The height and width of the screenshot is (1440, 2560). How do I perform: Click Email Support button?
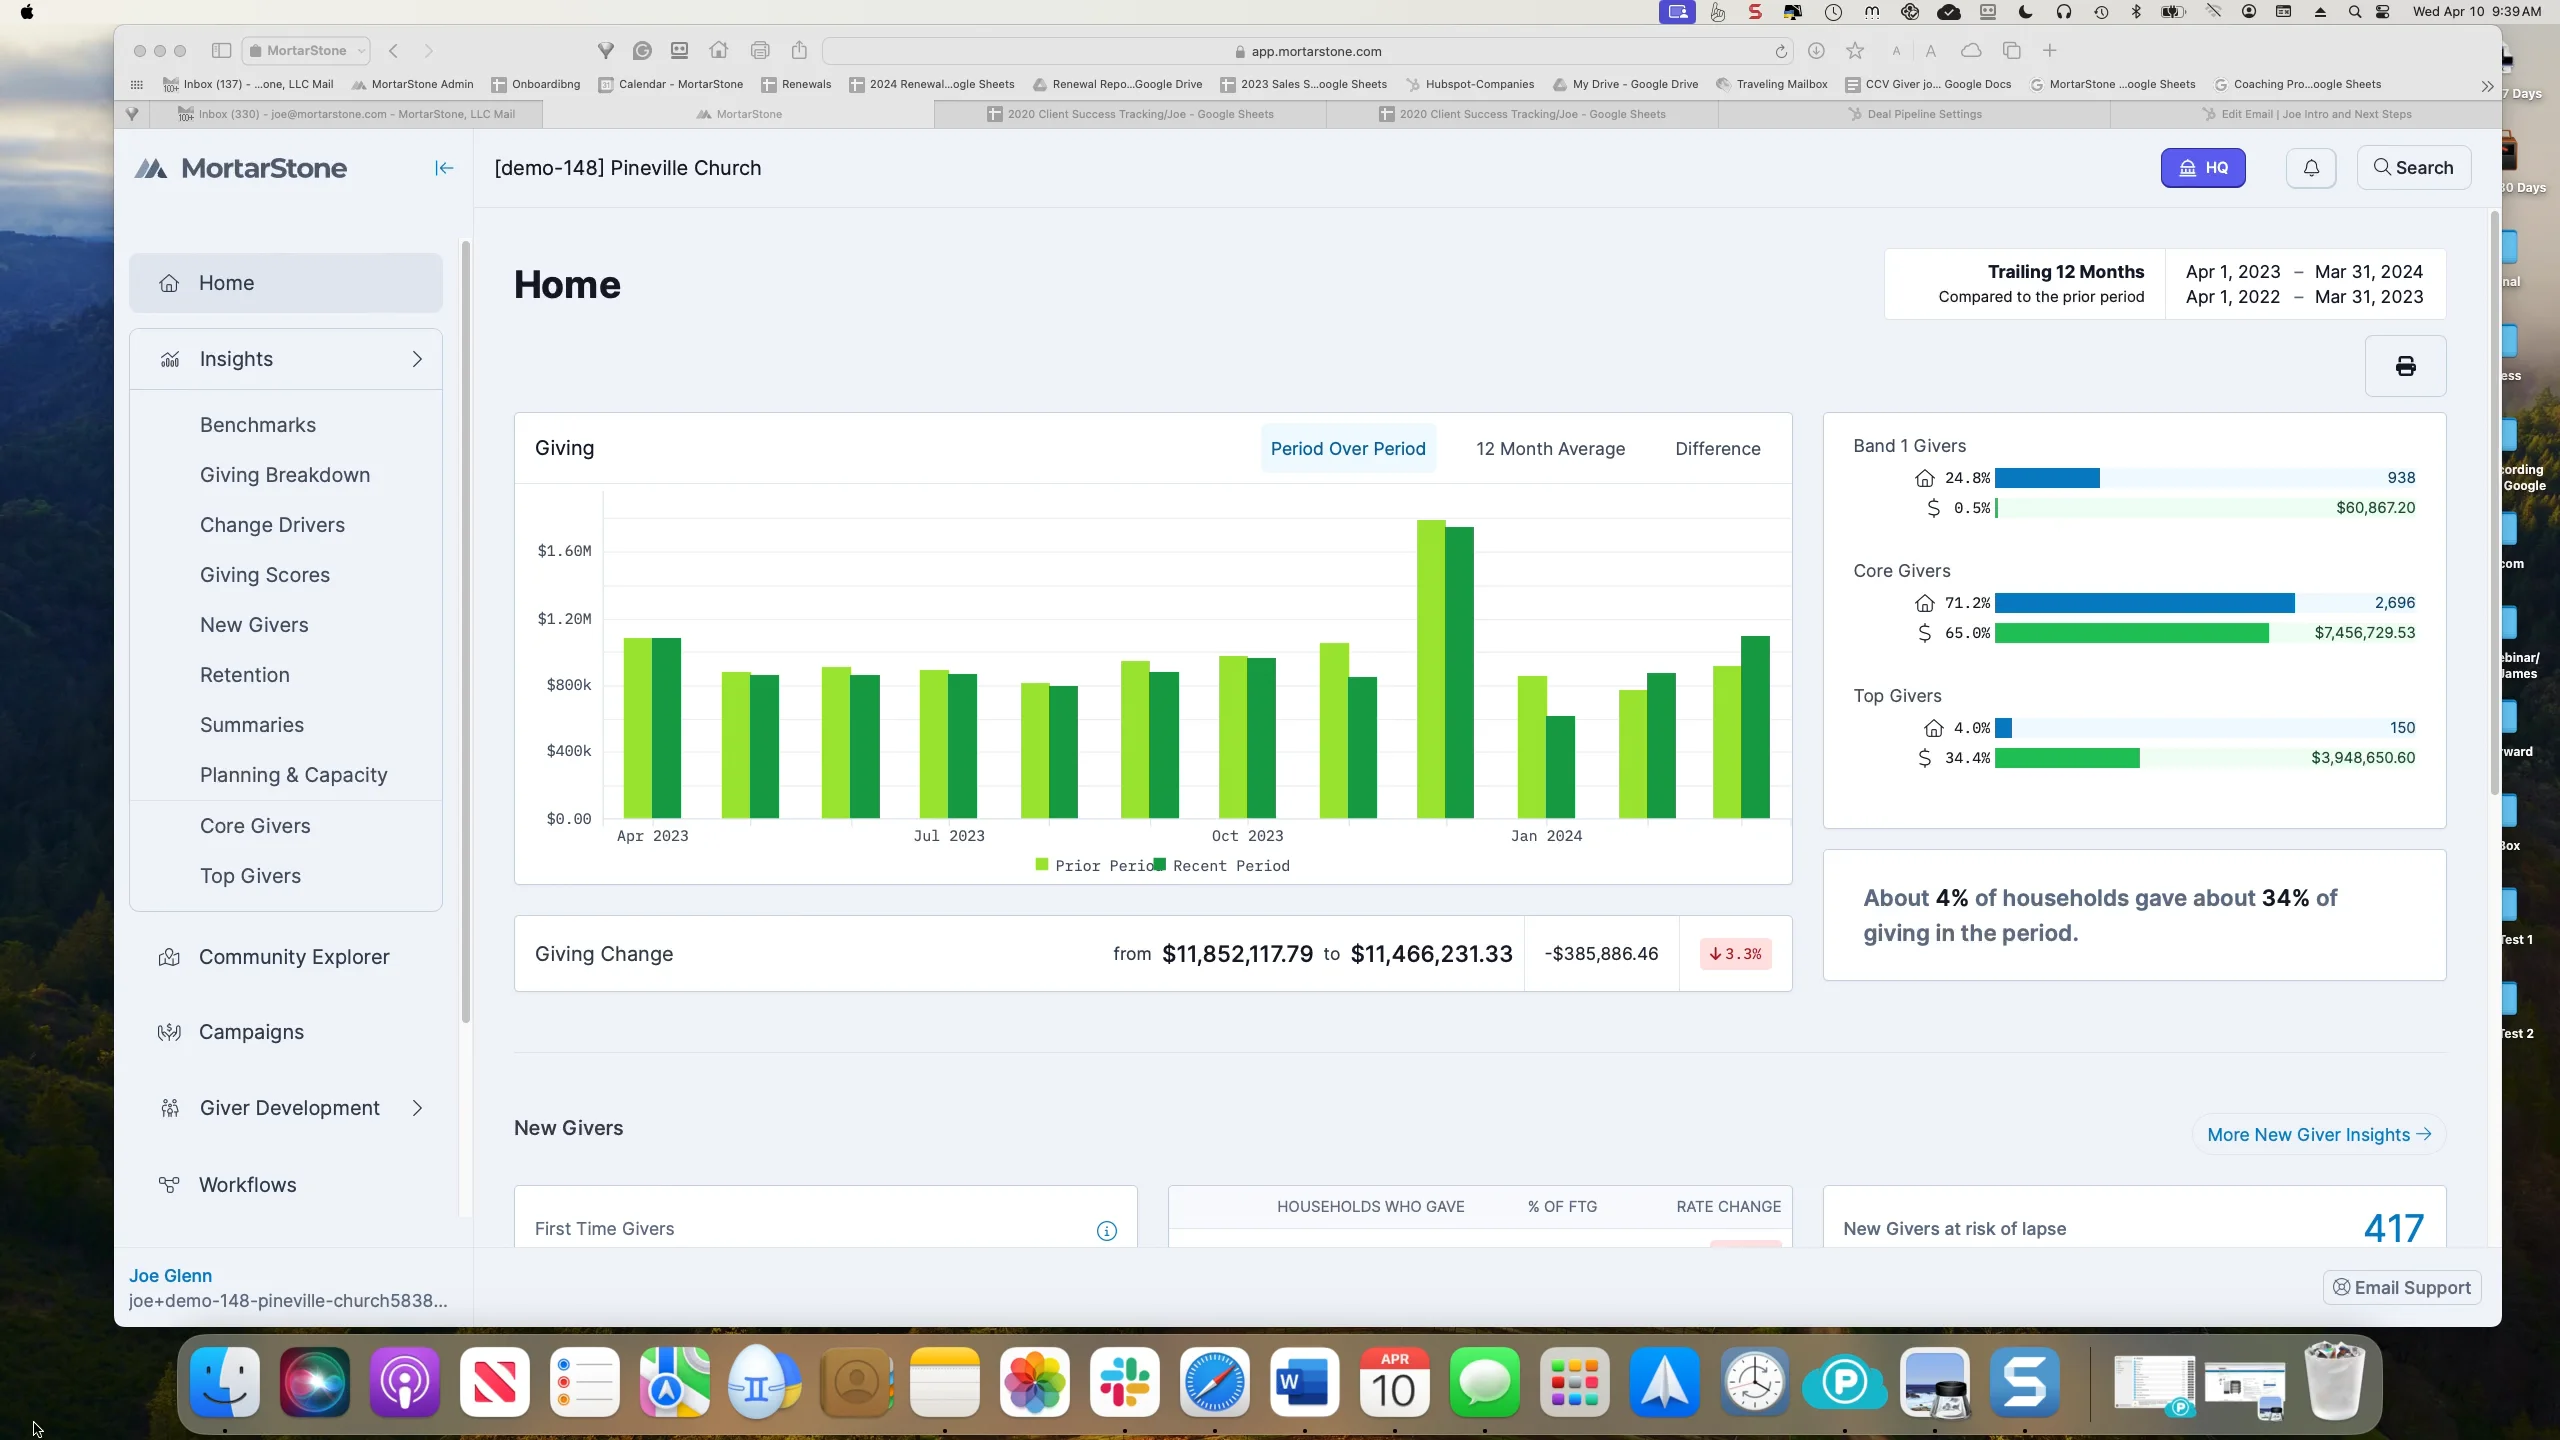2401,1288
